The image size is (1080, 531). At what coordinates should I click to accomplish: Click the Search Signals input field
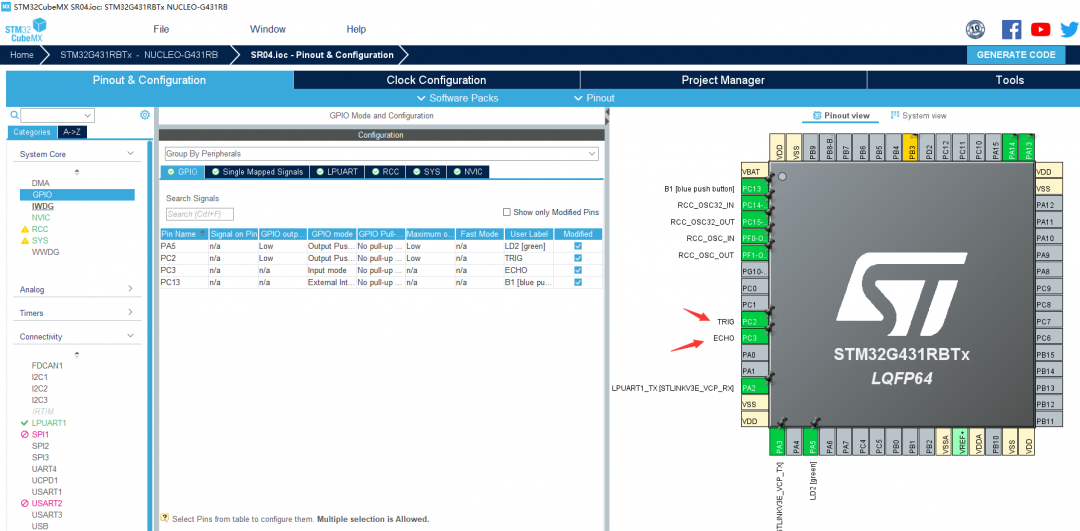[200, 214]
